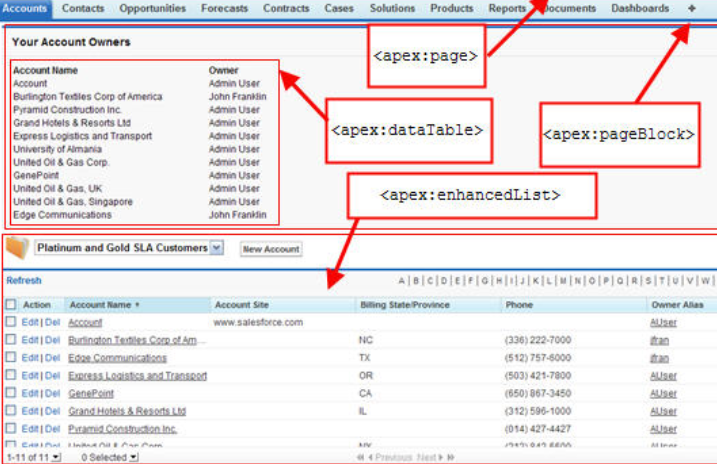Click the Accounts folder icon
717x464 pixels.
(x=16, y=248)
